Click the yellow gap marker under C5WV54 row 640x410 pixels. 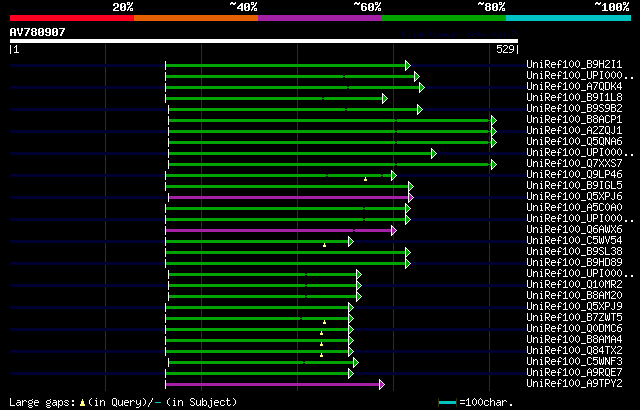coord(324,245)
